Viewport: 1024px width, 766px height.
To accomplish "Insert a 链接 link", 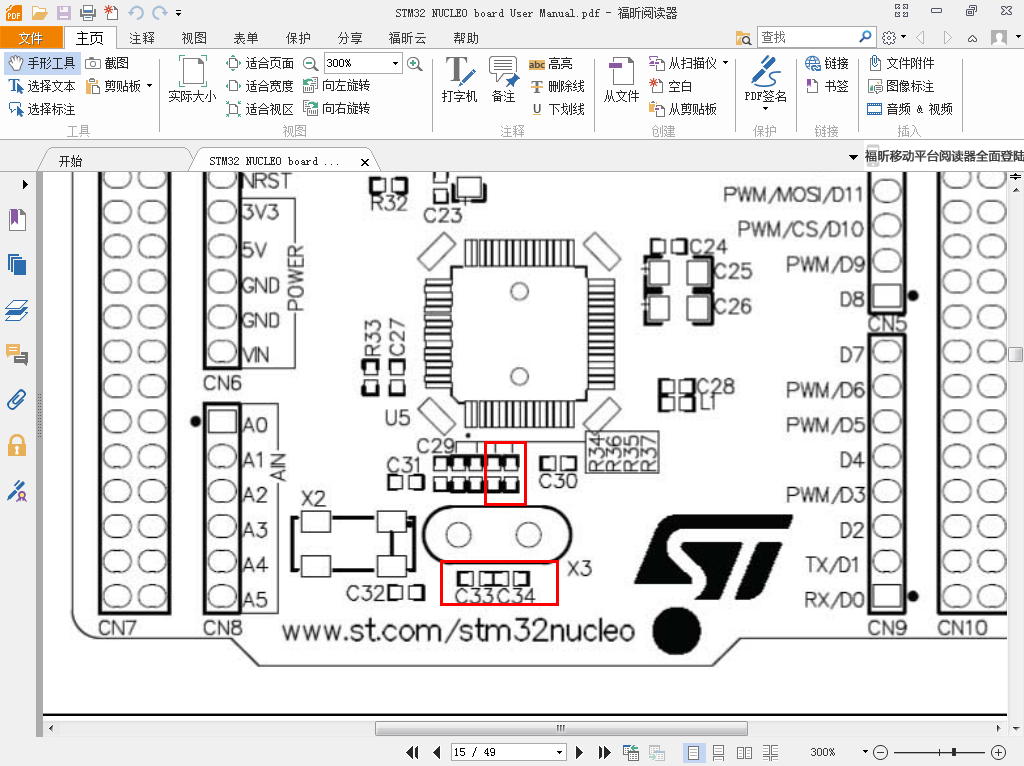I will pyautogui.click(x=827, y=63).
